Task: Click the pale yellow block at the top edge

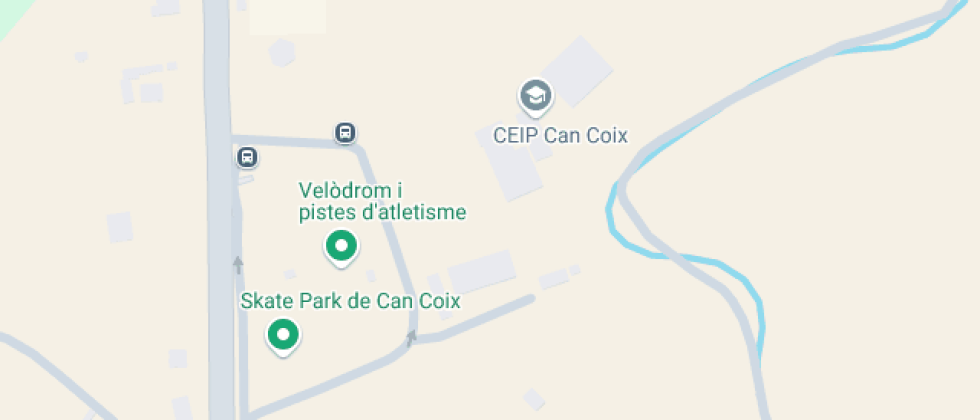Action: click(288, 16)
